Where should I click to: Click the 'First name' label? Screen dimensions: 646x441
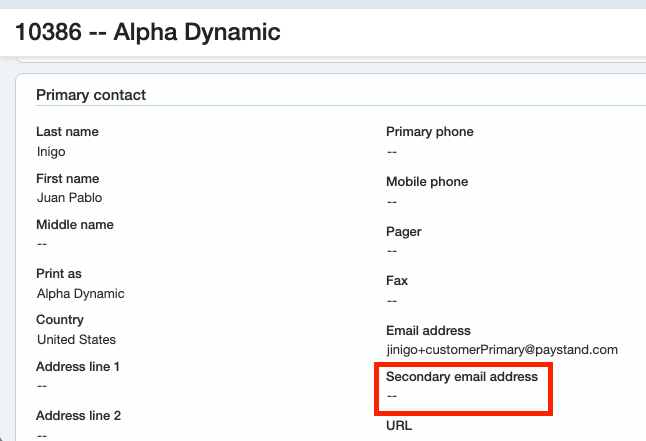pyautogui.click(x=68, y=178)
